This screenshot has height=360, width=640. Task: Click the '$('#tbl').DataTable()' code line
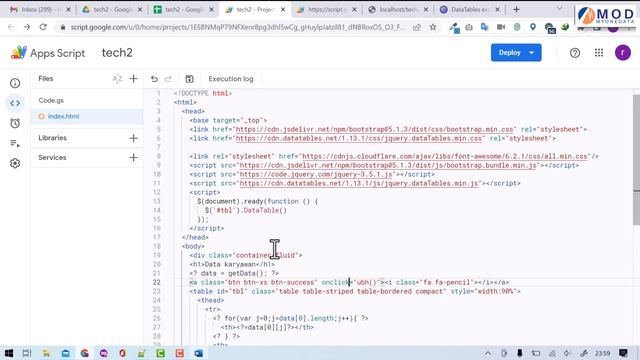[246, 210]
